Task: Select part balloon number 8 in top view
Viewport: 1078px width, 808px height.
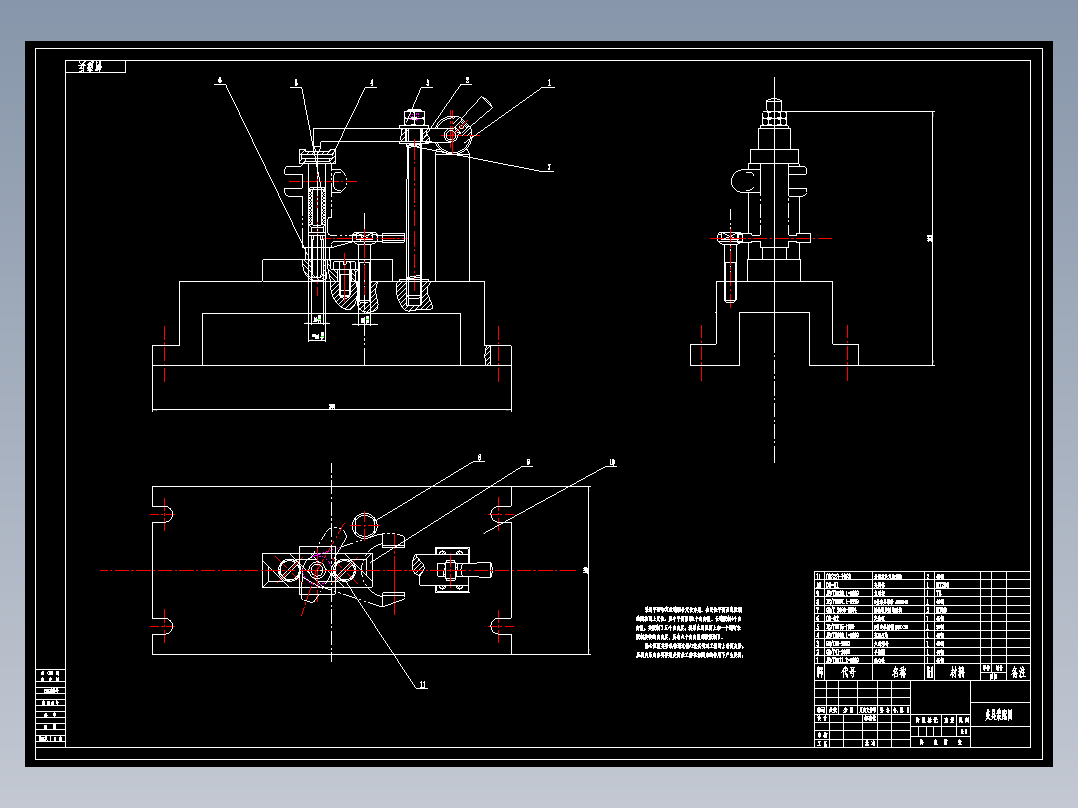Action: pyautogui.click(x=479, y=457)
